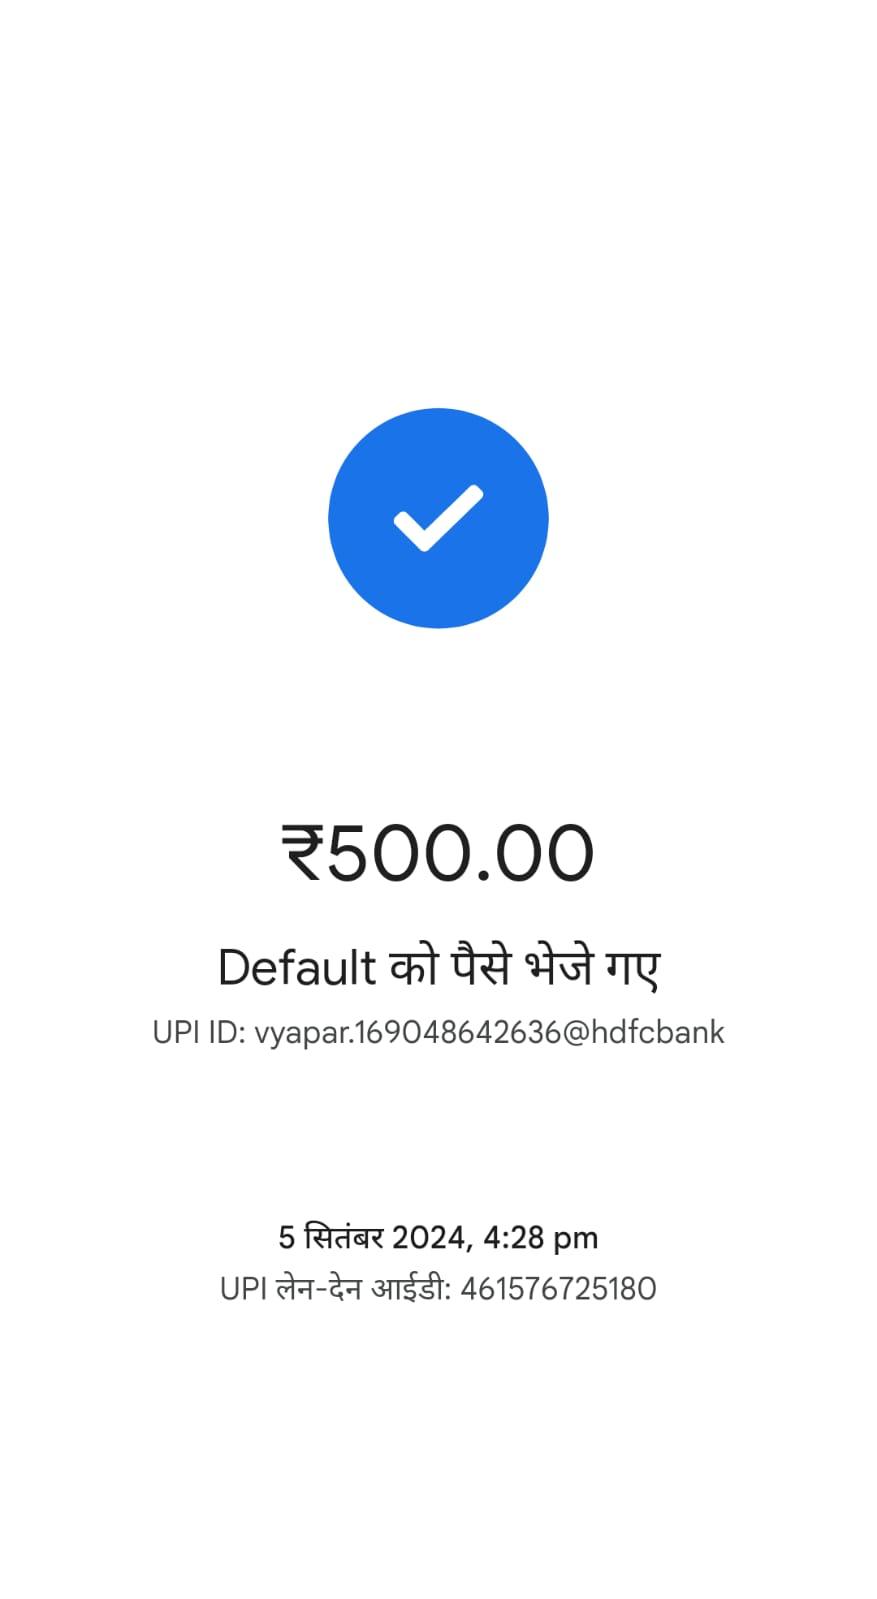Screen dimensions: 877x1599
Task: Select the rupee symbol before 500.00
Action: [x=303, y=853]
